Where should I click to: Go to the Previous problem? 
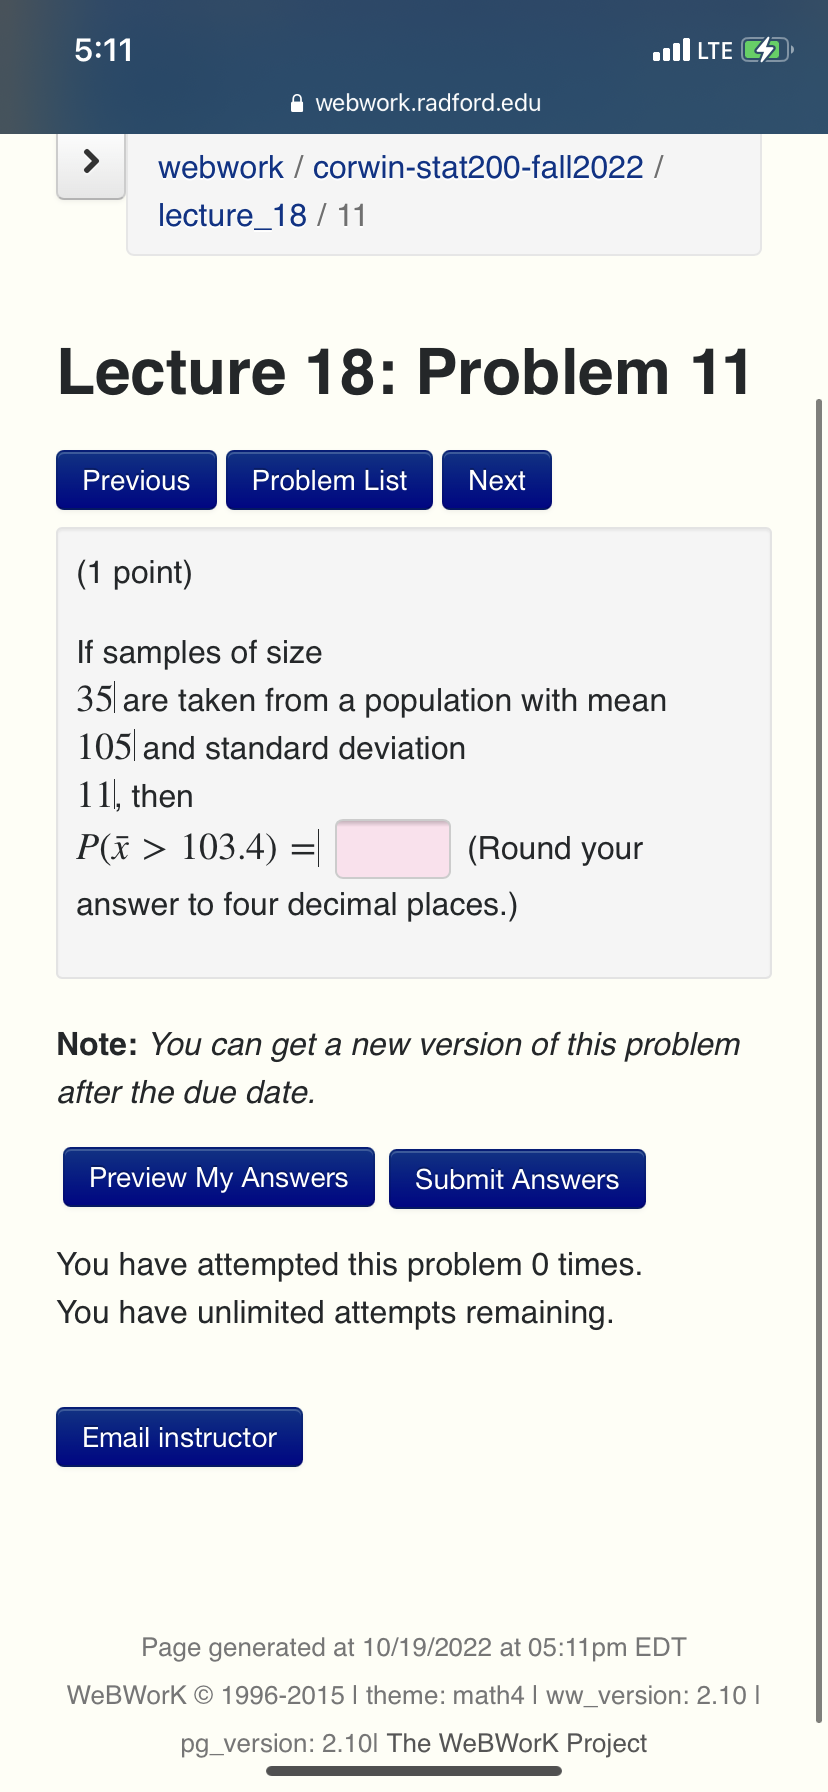tap(136, 480)
